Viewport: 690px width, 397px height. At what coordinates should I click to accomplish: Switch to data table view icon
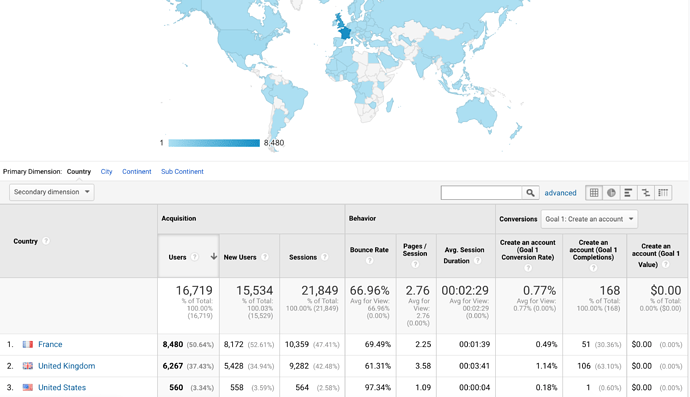594,193
